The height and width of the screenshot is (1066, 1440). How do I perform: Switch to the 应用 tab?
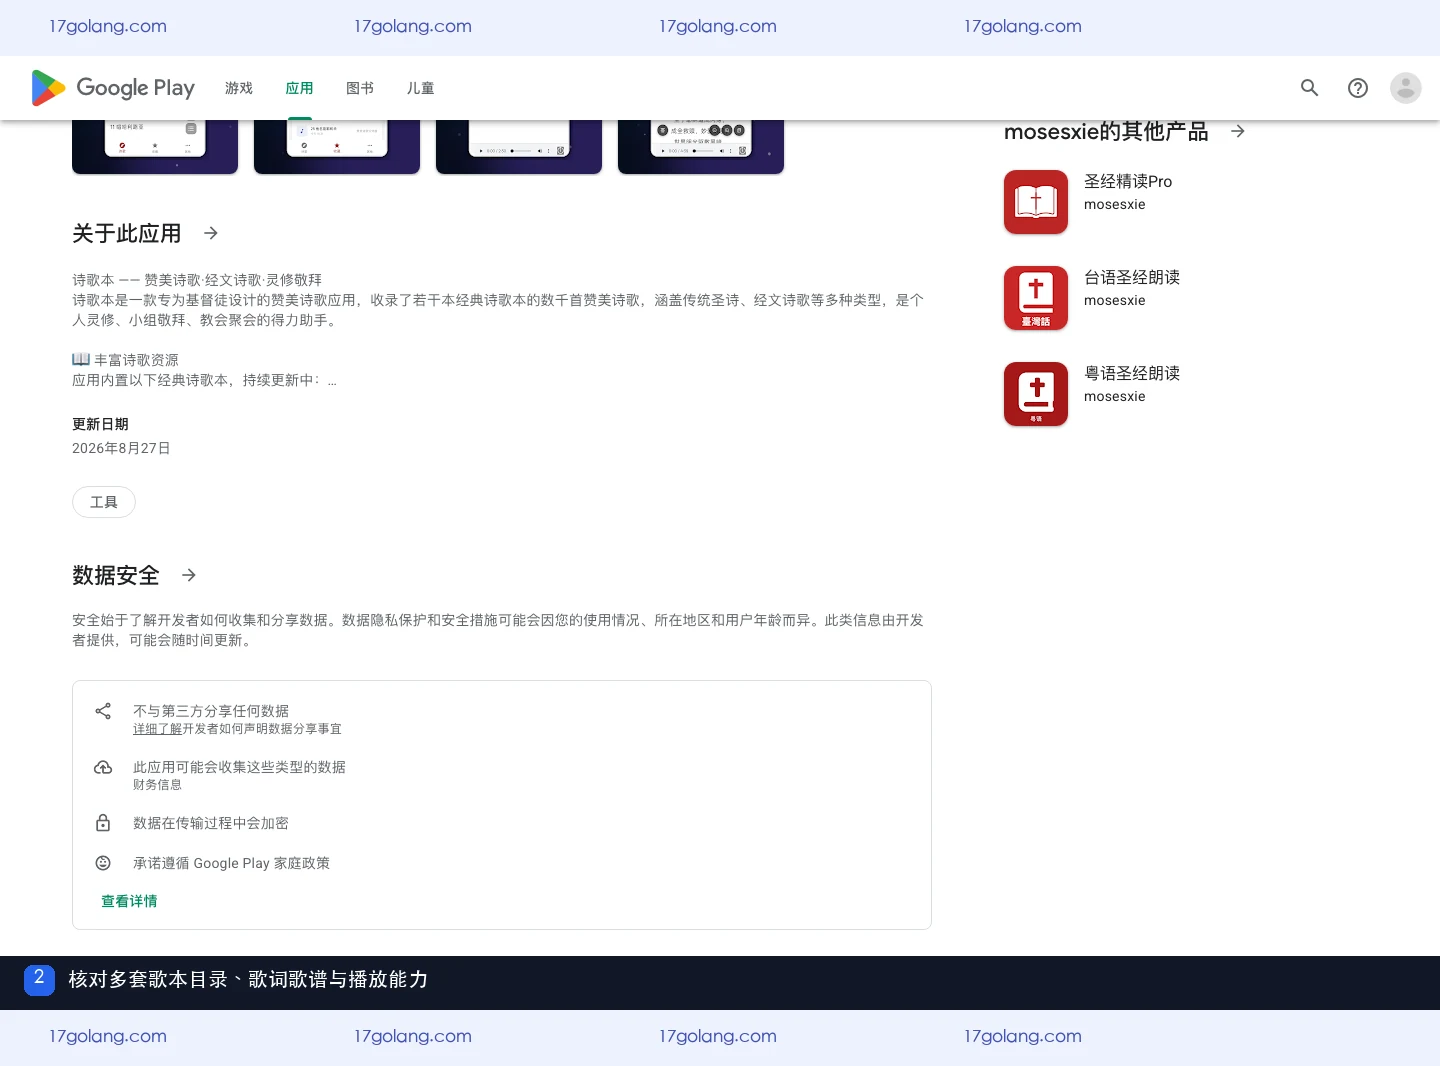click(x=300, y=88)
